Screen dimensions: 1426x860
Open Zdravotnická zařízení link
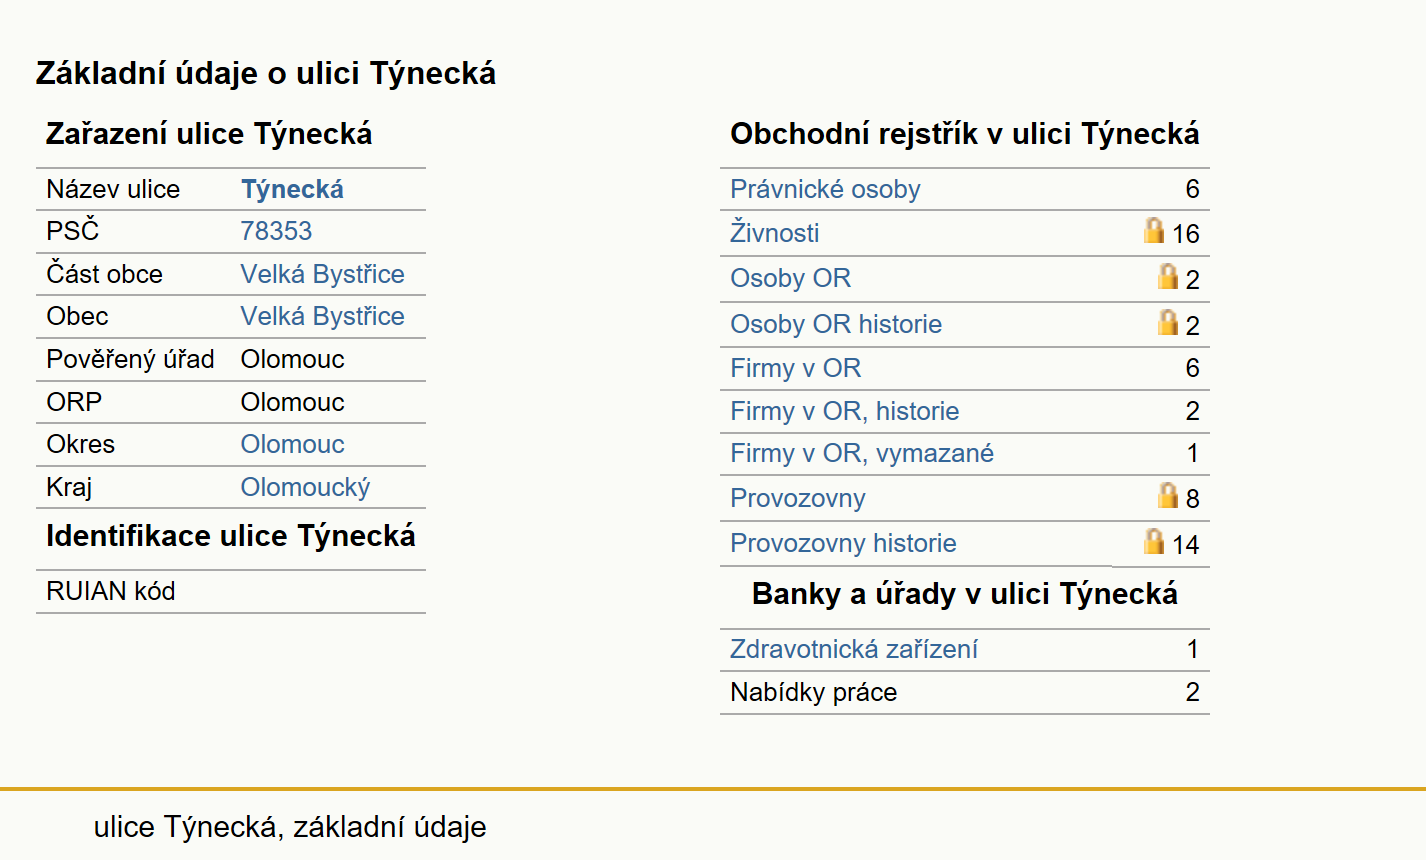click(x=853, y=649)
